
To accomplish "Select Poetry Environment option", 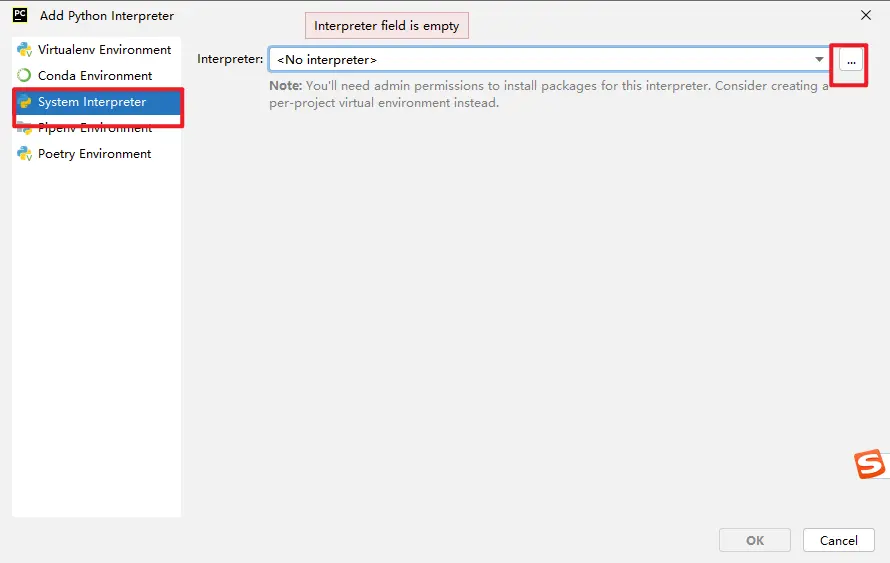I will [96, 154].
